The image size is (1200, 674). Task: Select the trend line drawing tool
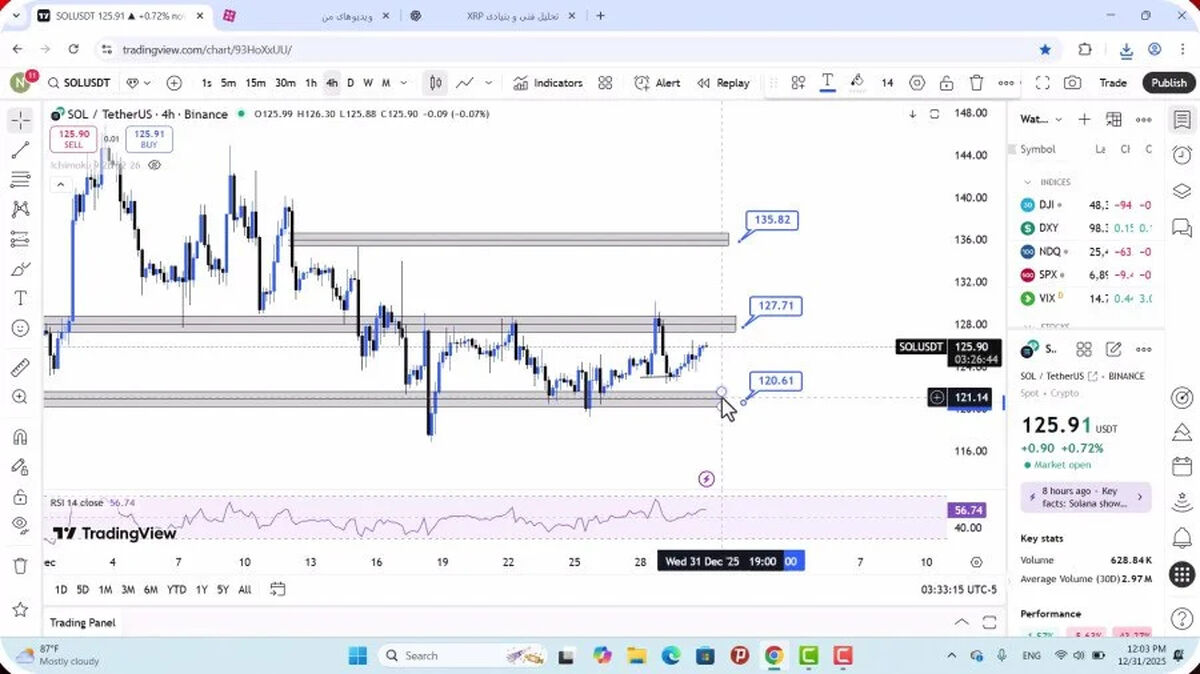point(20,151)
